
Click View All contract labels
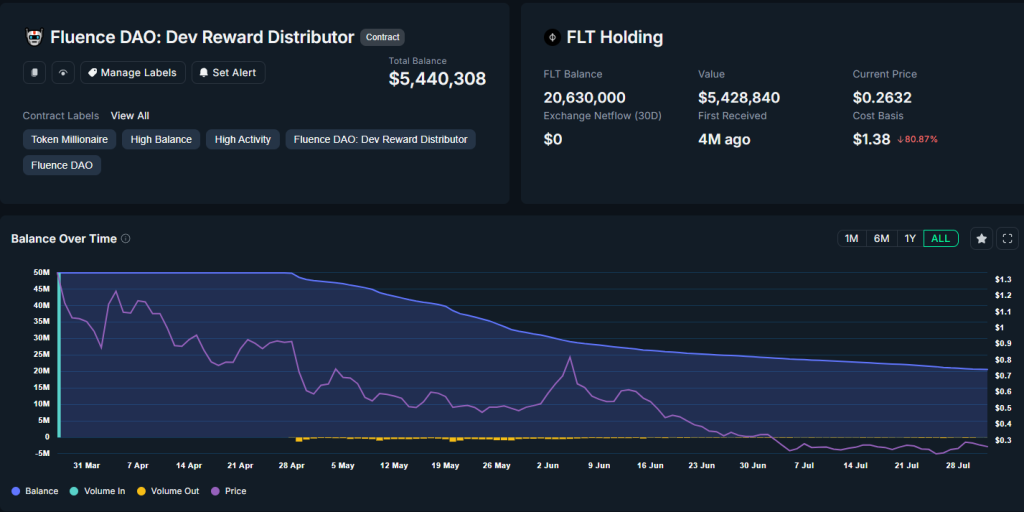click(x=130, y=116)
